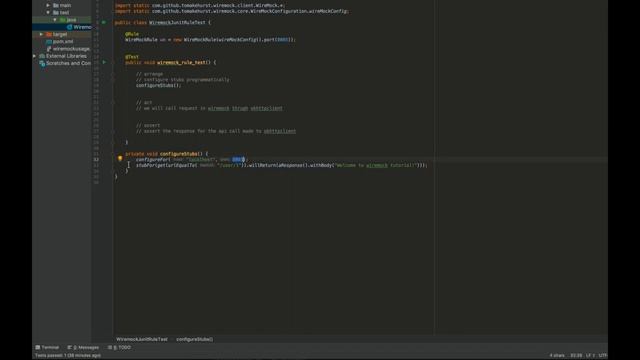640x360 pixels.
Task: Open the Messages tool window
Action: tap(83, 347)
